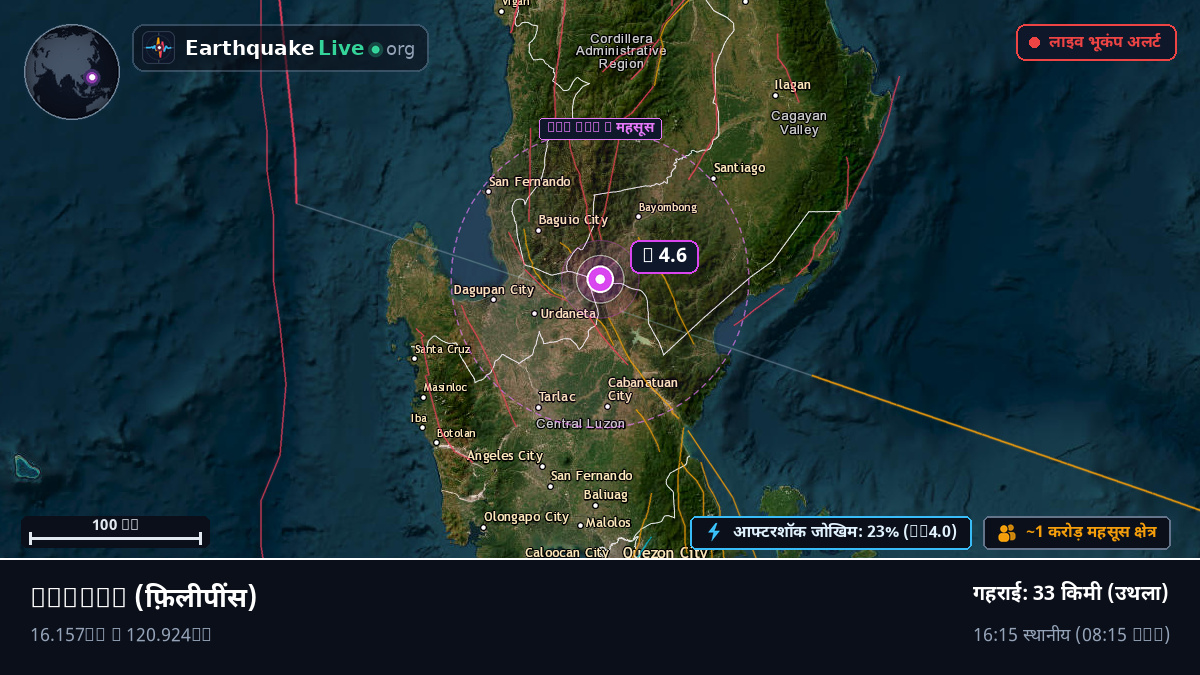Select the magenta epicenter marker
Viewport: 1200px width, 675px height.
click(600, 279)
